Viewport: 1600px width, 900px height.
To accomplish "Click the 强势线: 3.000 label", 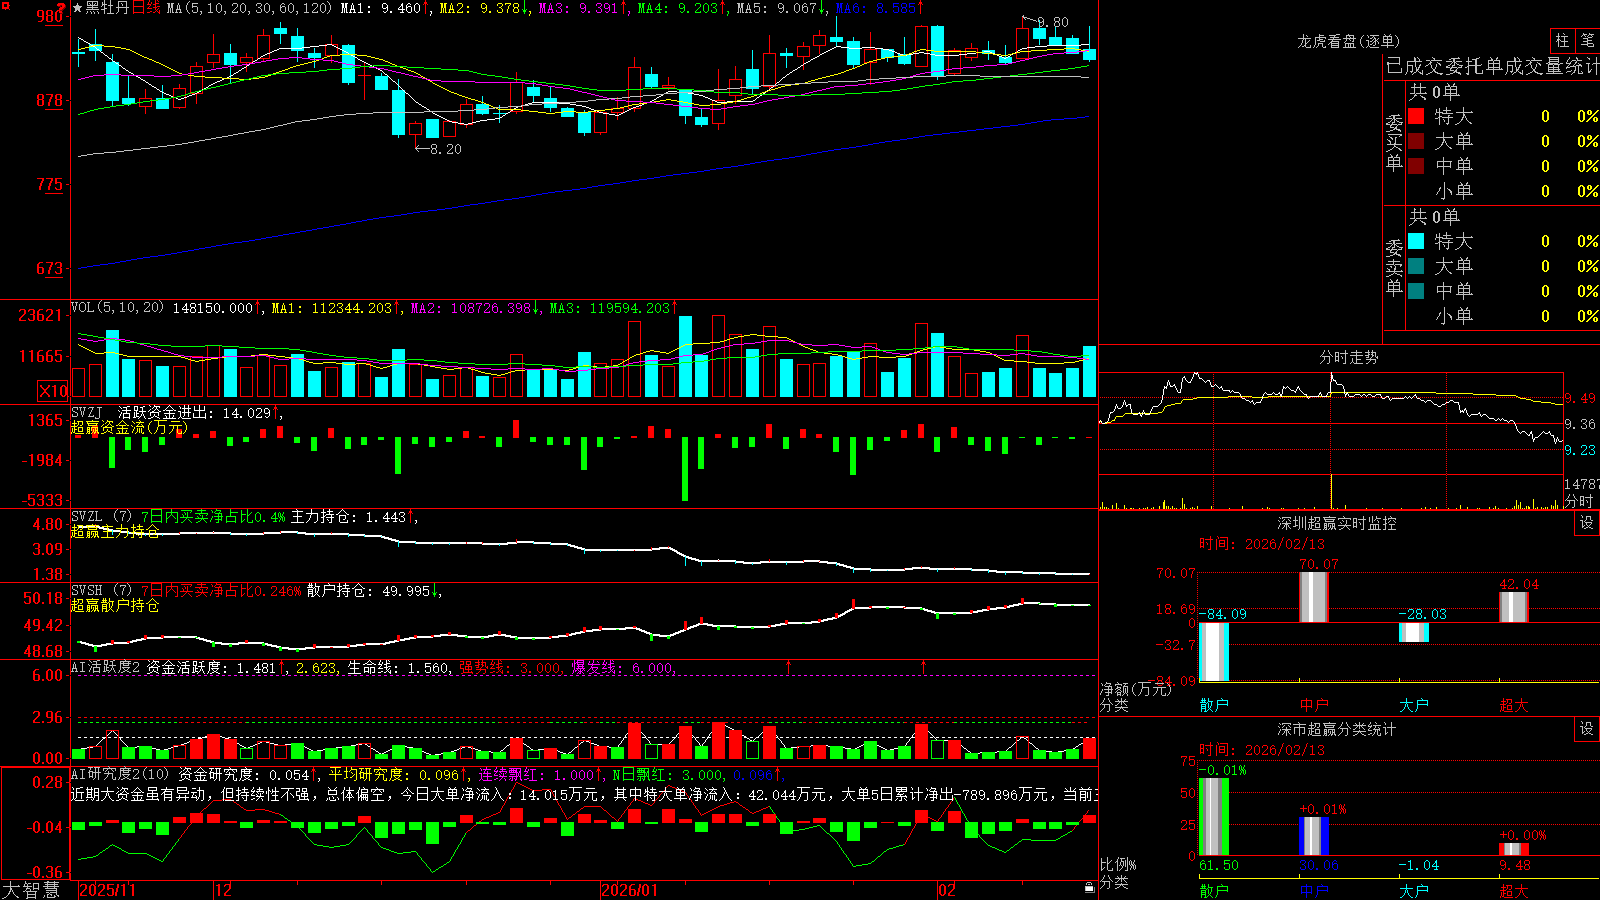I will pyautogui.click(x=511, y=667).
